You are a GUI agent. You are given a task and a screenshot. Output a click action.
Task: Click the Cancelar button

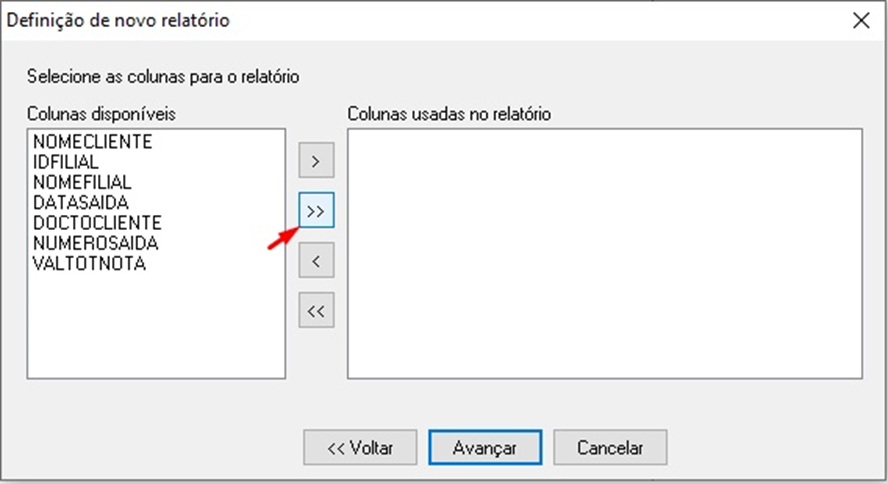[x=610, y=447]
